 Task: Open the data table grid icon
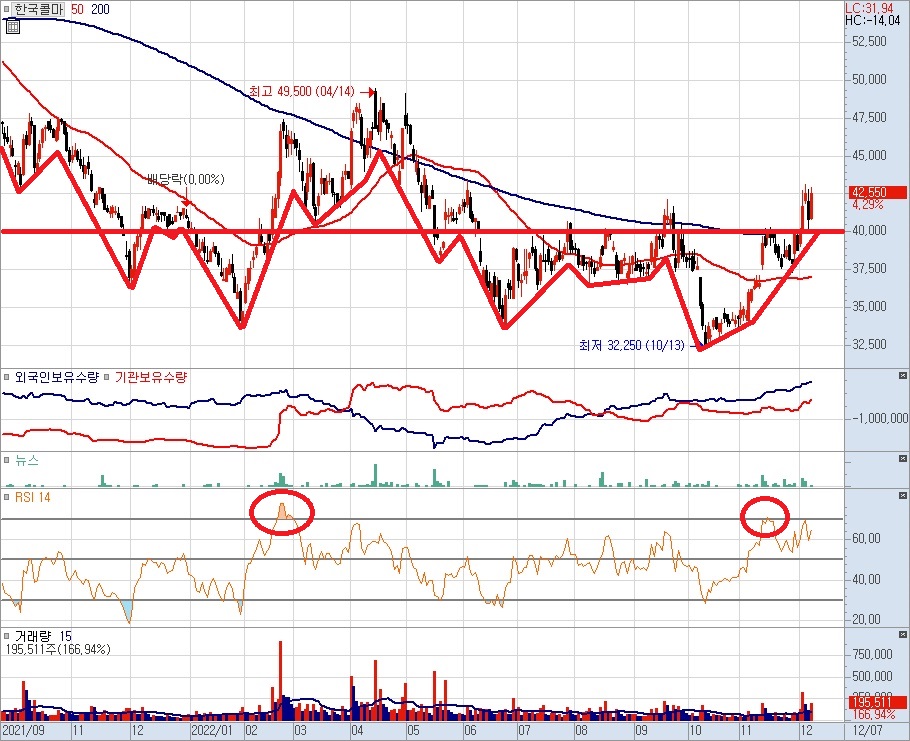point(12,27)
